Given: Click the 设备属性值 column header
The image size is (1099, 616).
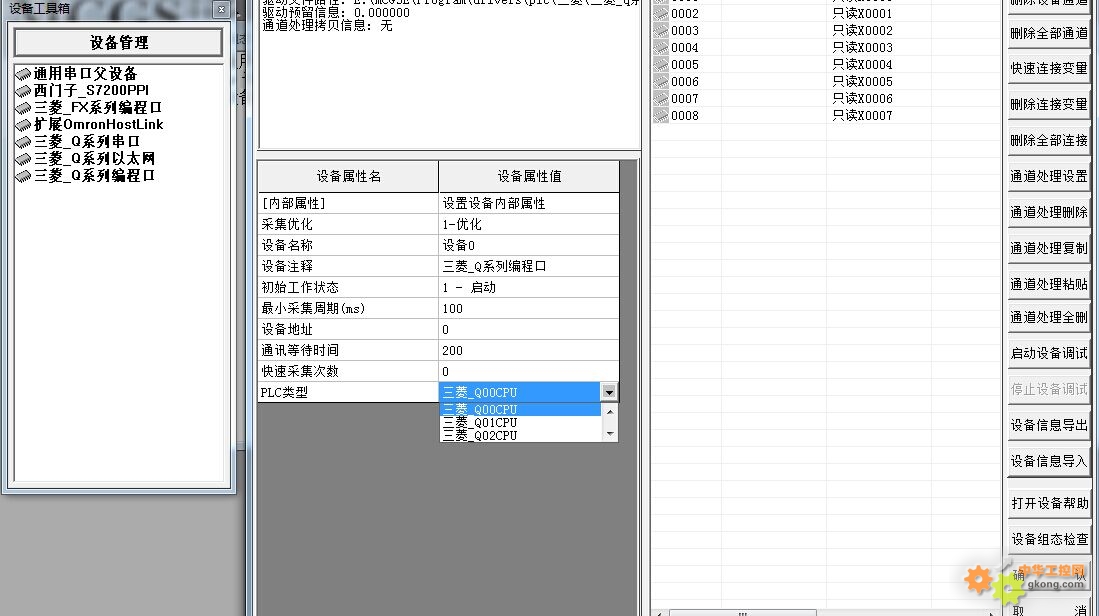Looking at the screenshot, I should click(x=529, y=177).
